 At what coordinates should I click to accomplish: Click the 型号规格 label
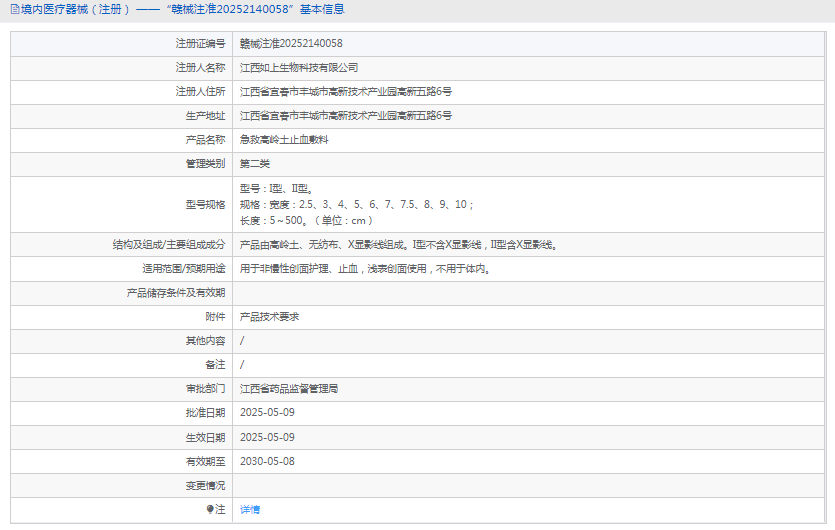point(206,205)
